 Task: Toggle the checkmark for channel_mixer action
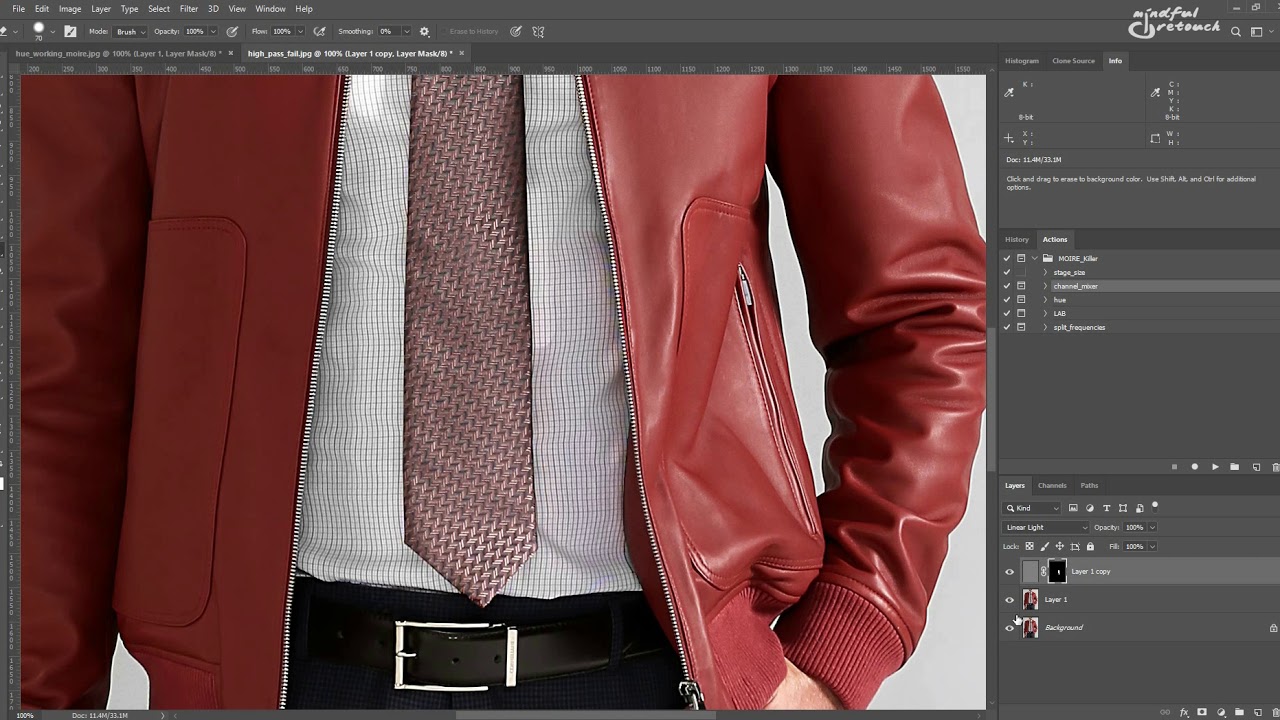1007,286
